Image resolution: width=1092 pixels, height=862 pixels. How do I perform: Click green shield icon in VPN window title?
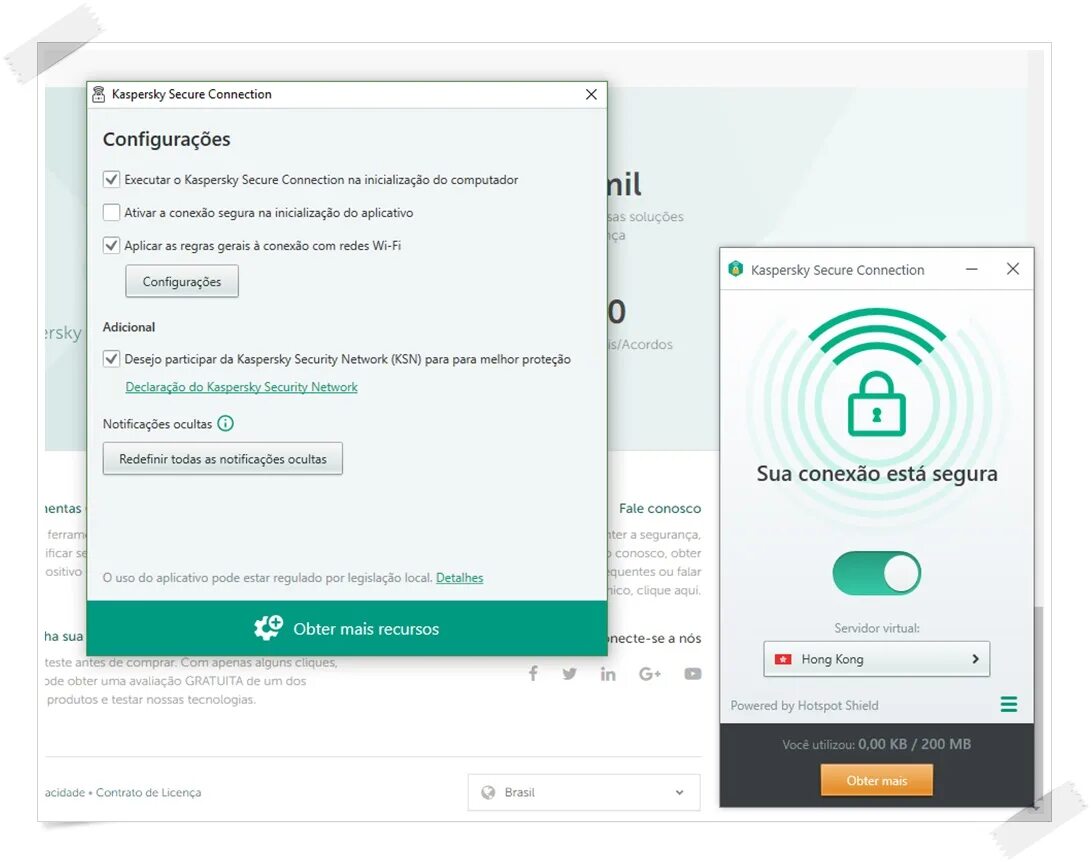736,269
